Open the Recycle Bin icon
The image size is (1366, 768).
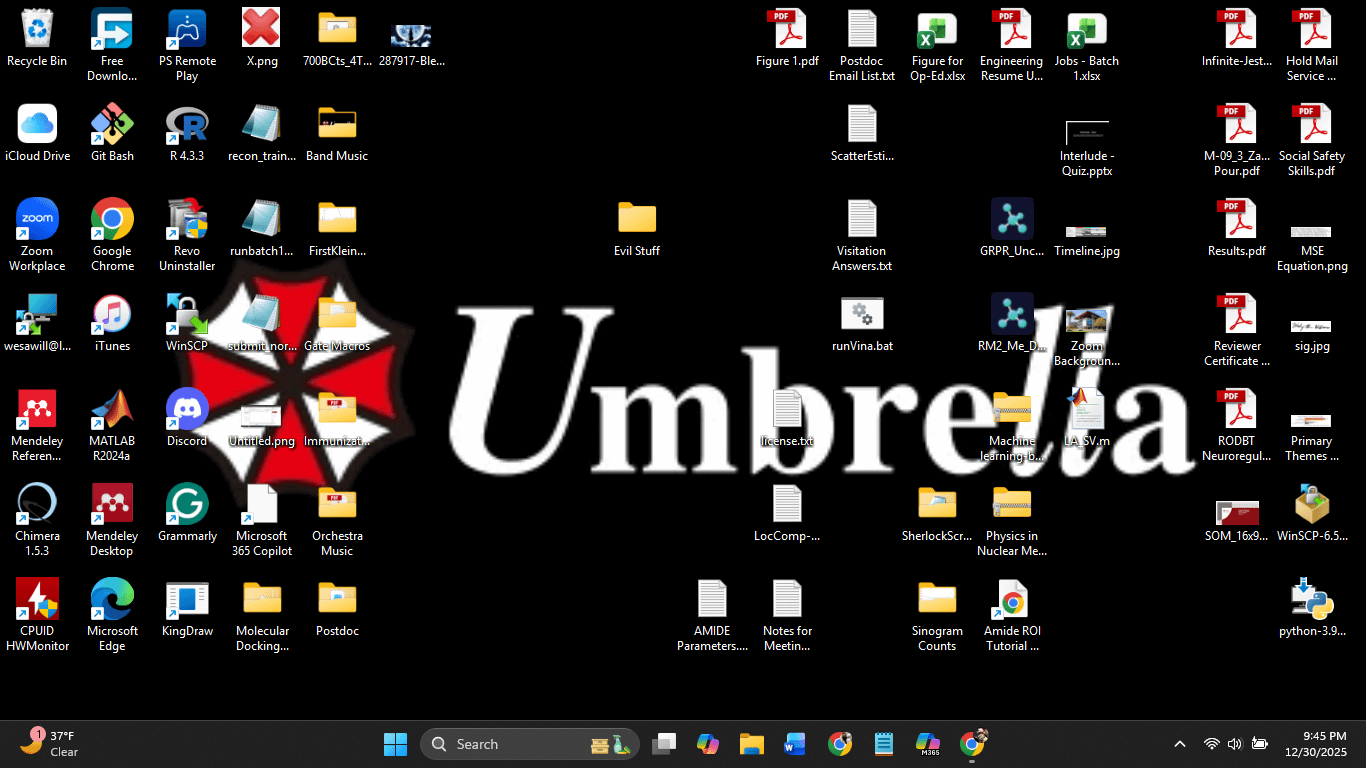(x=37, y=30)
